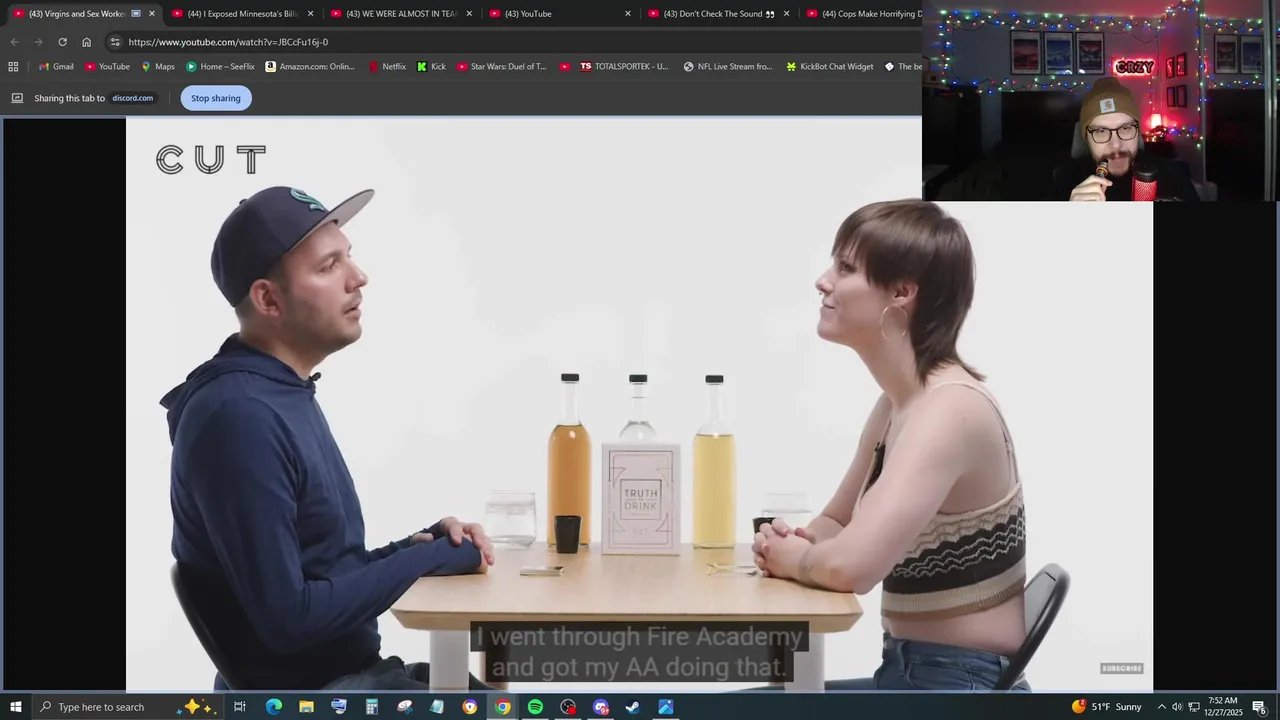Click the webcam overlay of the streamer
Image resolution: width=1280 pixels, height=720 pixels.
(x=1101, y=101)
